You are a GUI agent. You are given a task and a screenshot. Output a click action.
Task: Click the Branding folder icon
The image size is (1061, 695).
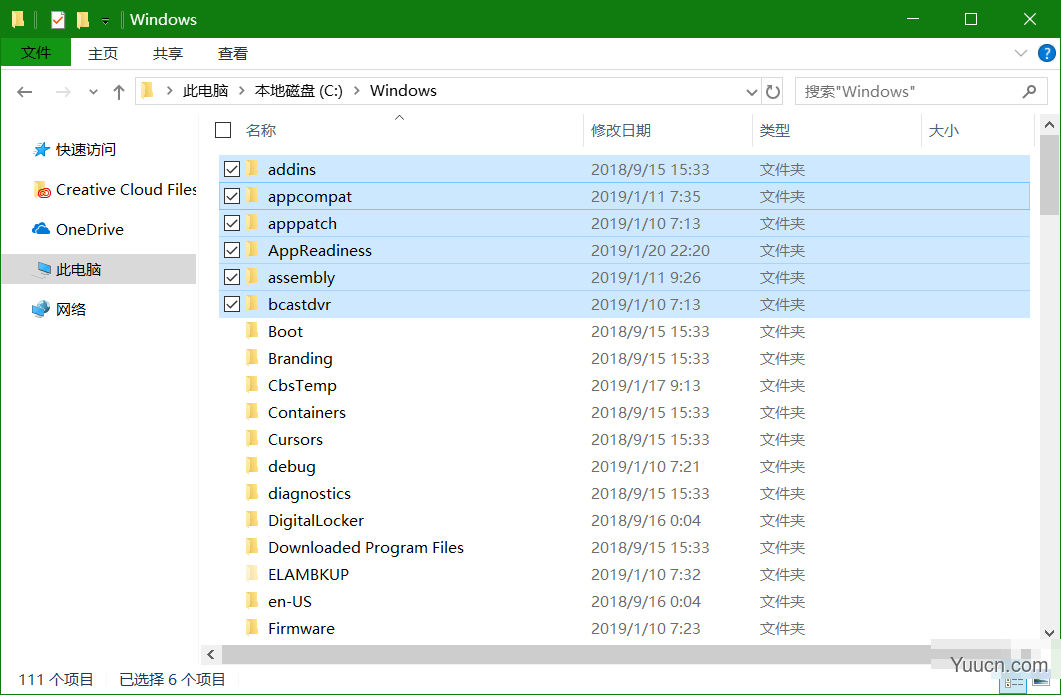252,358
